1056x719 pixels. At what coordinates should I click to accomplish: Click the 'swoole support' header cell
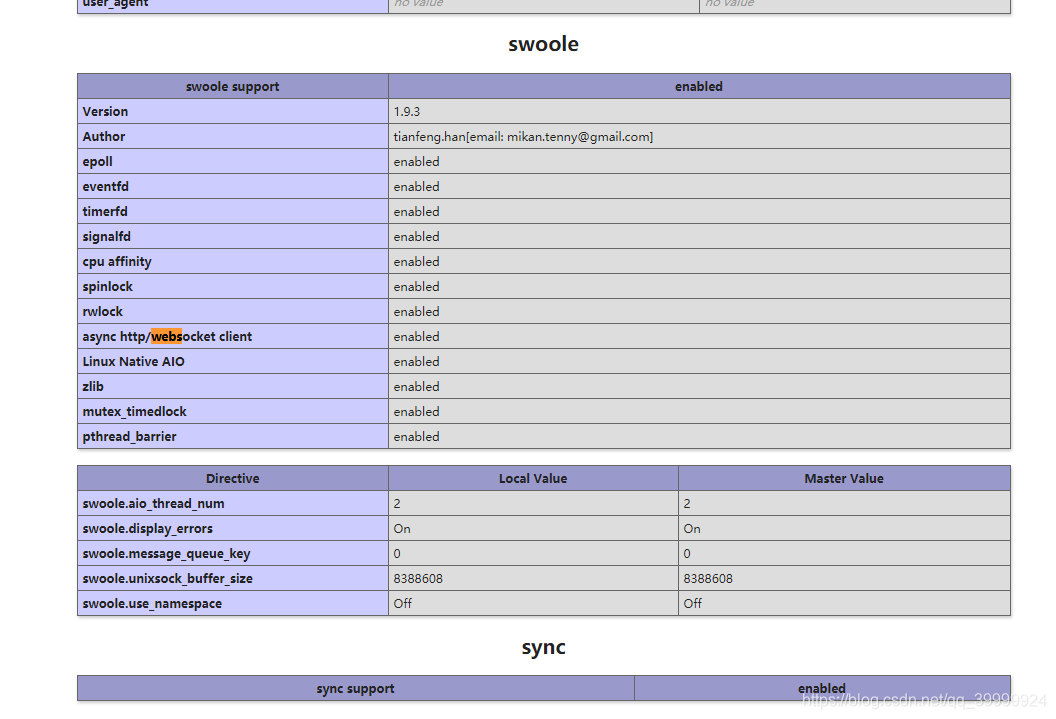click(232, 86)
